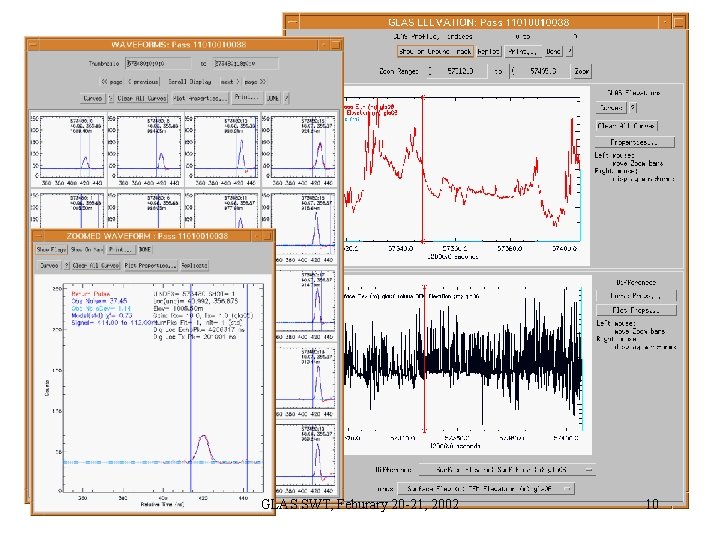This screenshot has width=720, height=540.
Task: Click 'Clear All Curves' in the Zoomed Waveform window
Action: [x=96, y=265]
